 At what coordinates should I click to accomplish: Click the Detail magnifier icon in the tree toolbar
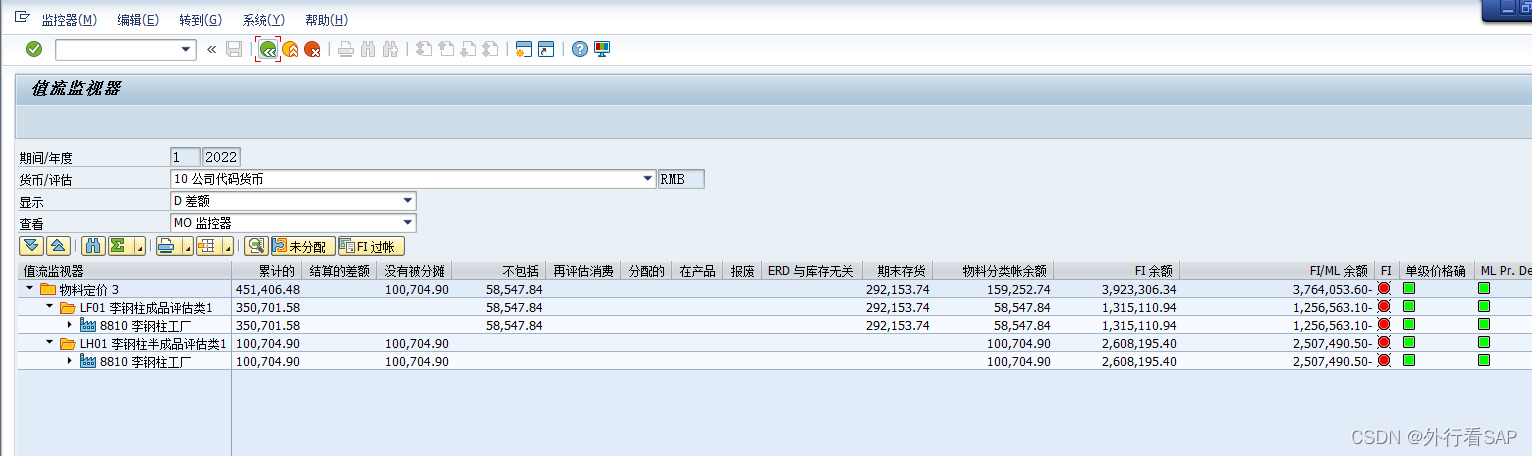click(256, 246)
